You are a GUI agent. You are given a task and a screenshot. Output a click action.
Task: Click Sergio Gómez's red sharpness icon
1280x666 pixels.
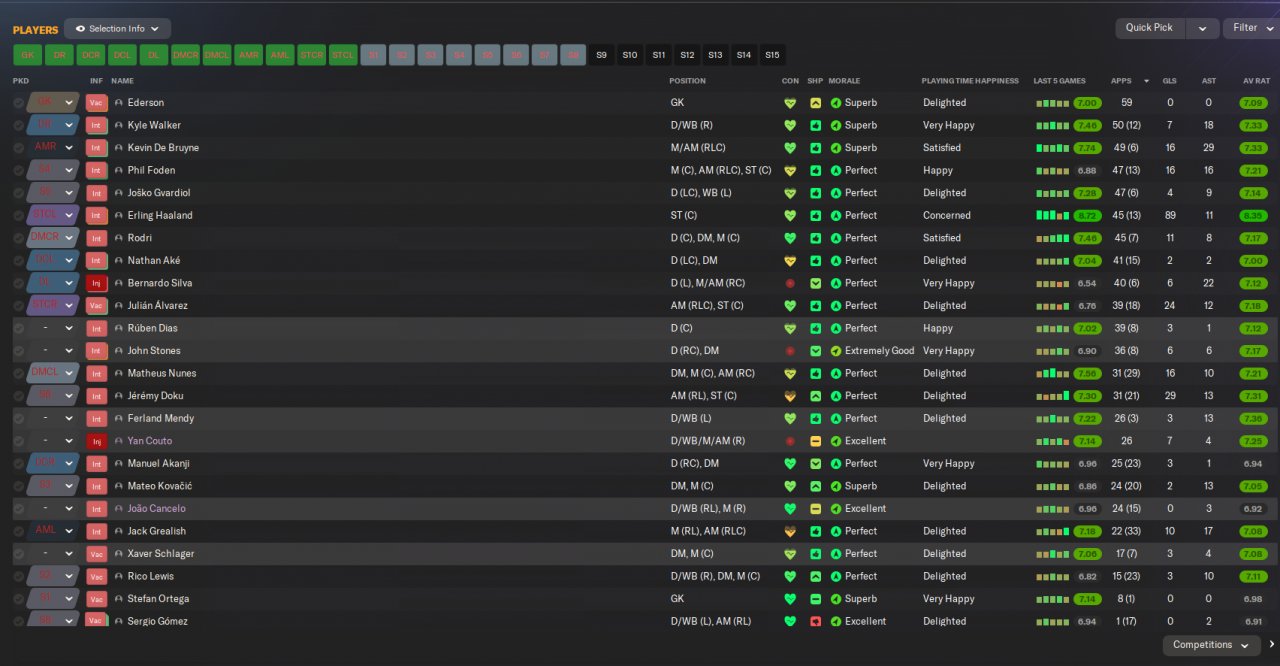point(815,621)
